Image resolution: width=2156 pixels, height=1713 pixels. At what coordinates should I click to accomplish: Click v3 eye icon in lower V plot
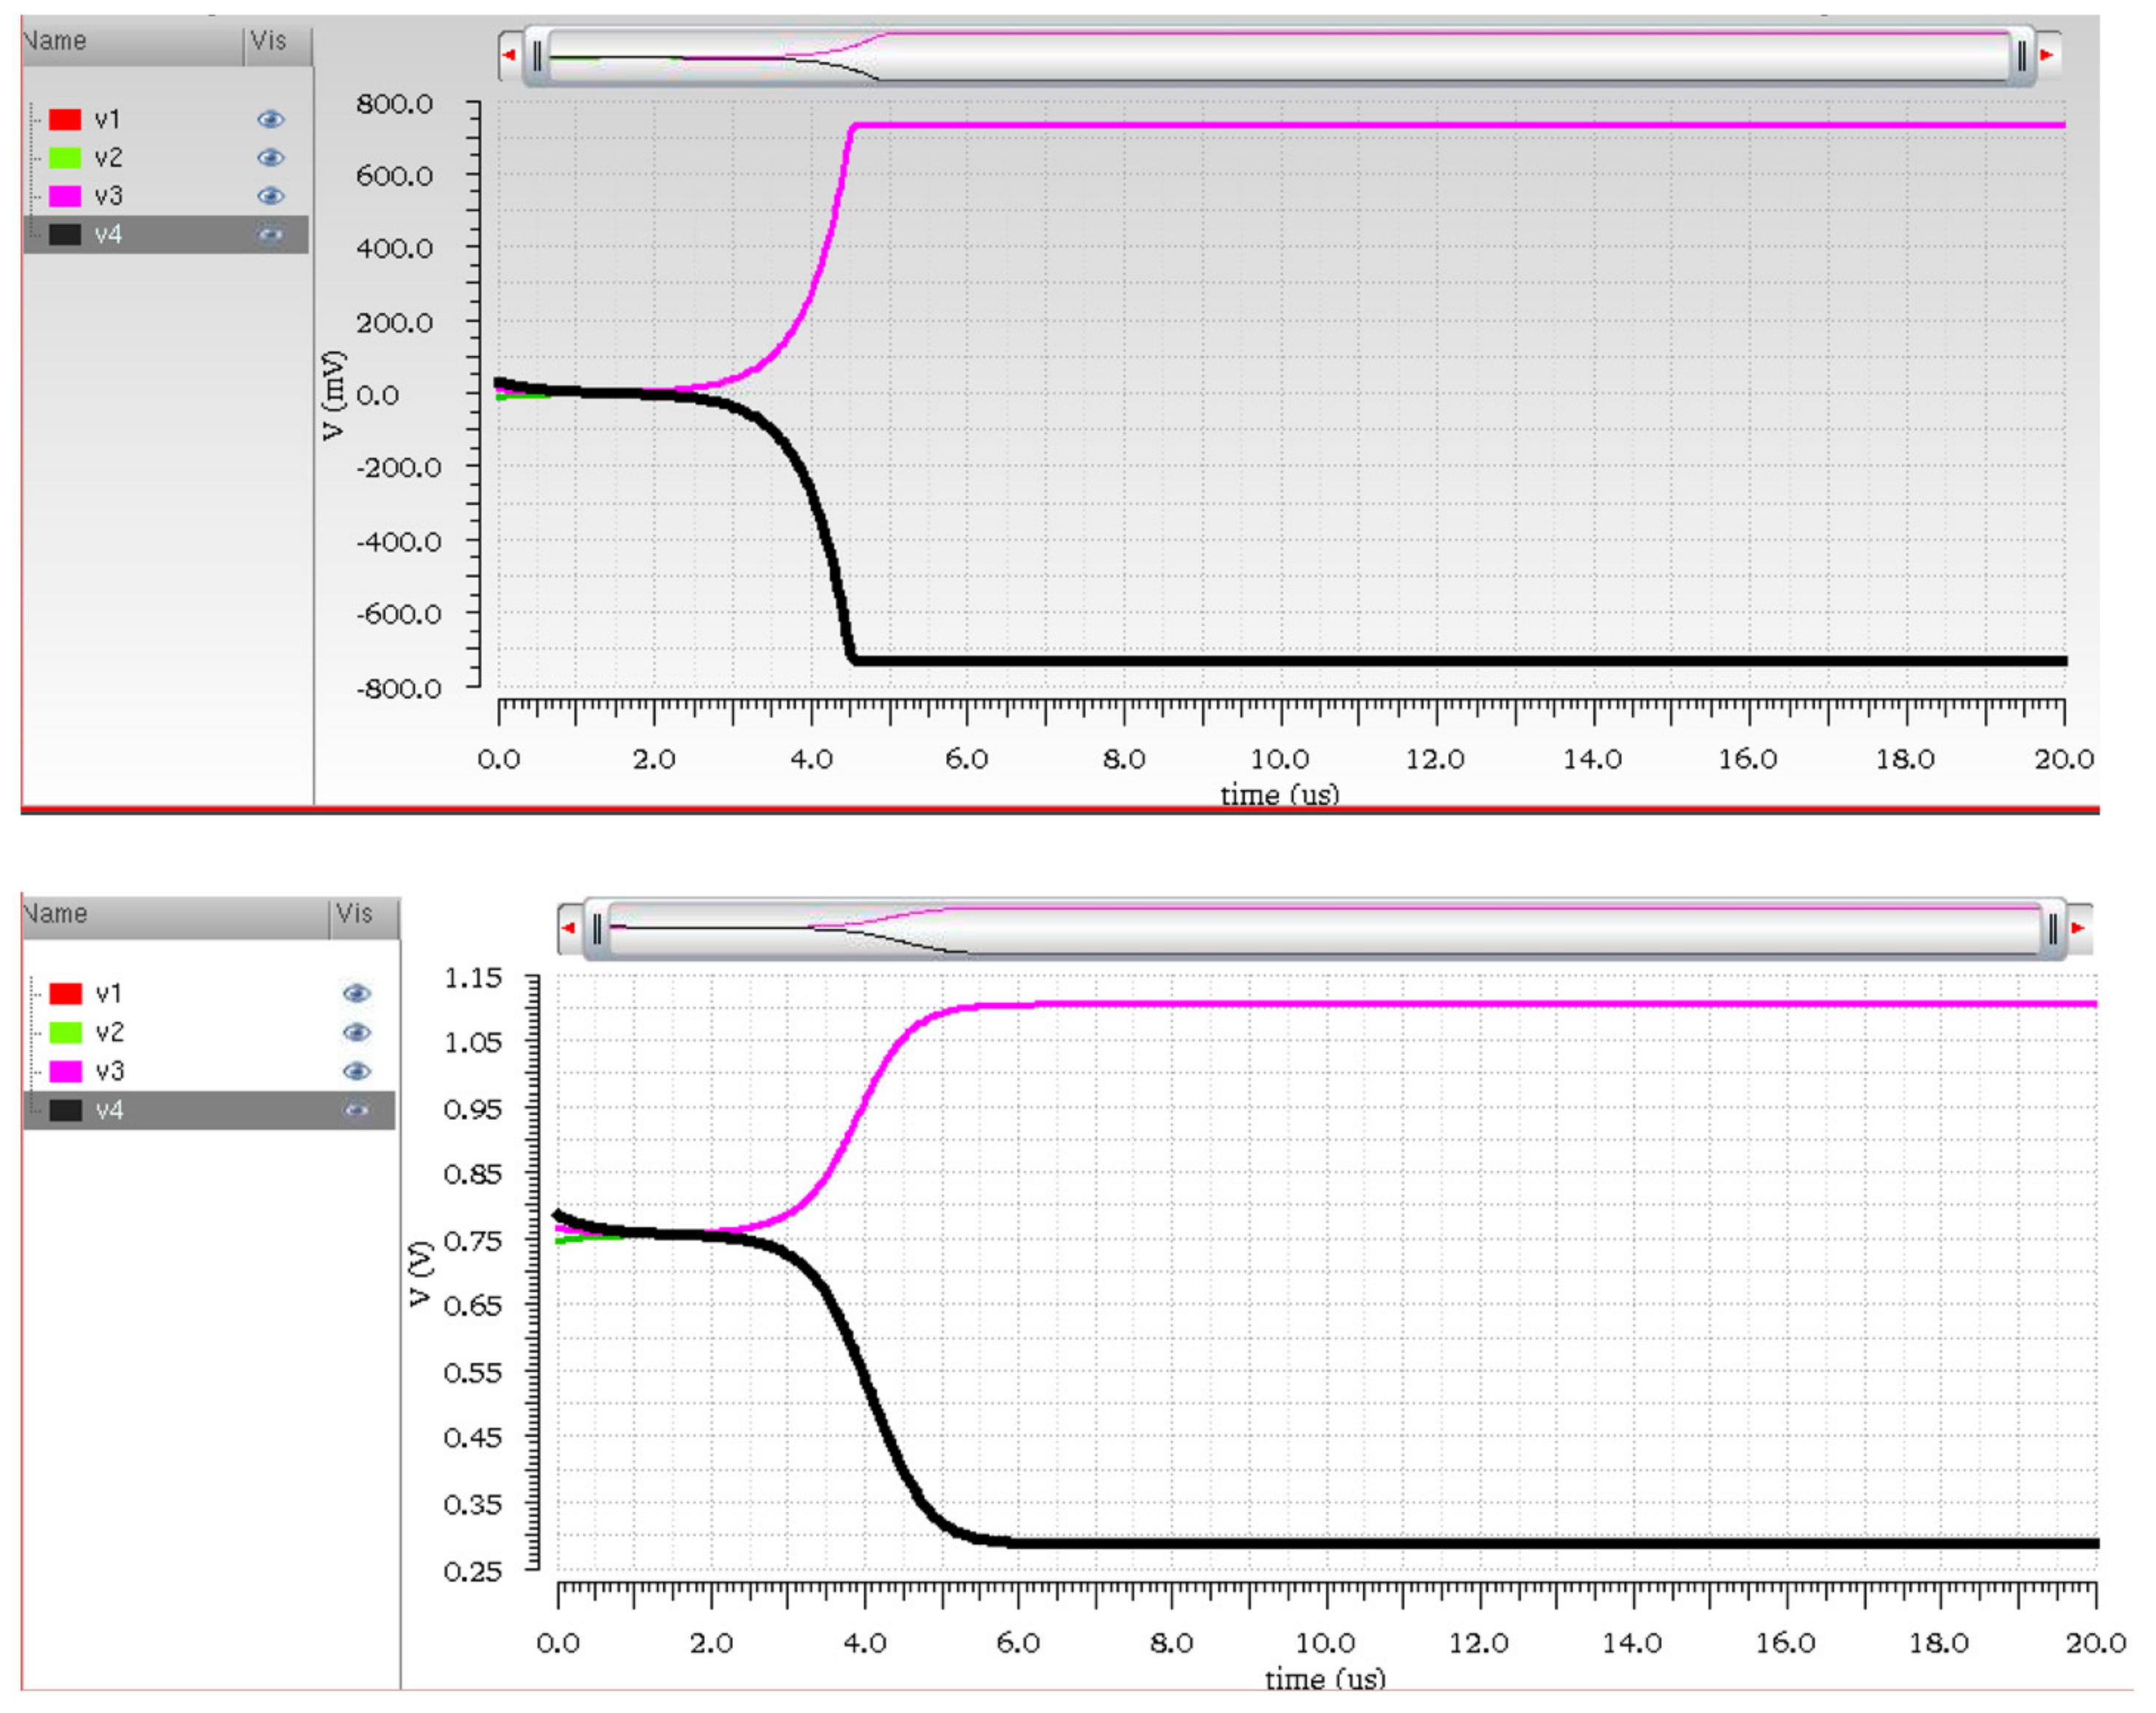[x=357, y=1071]
